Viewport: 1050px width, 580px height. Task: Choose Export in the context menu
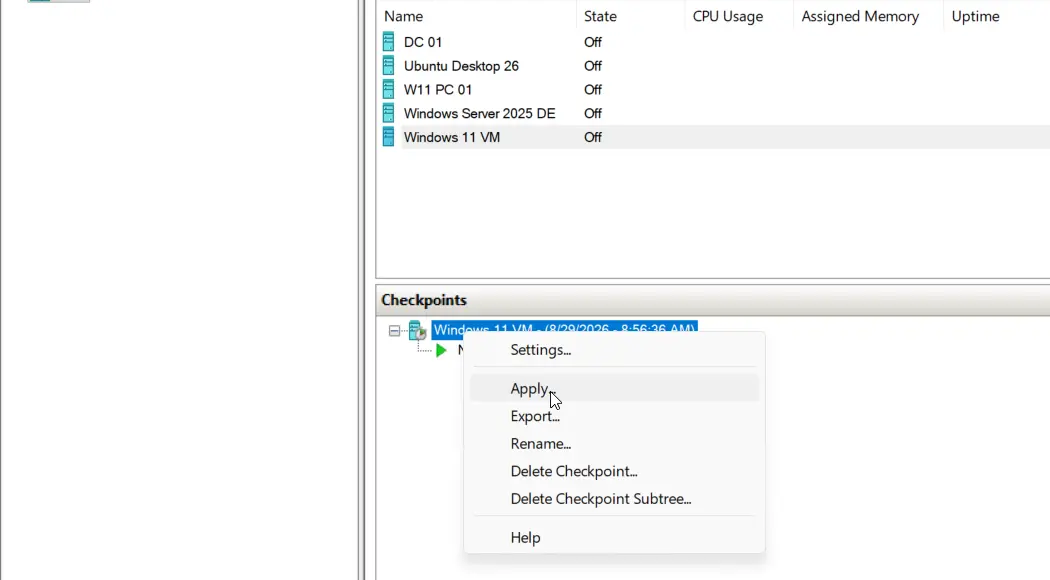614,416
